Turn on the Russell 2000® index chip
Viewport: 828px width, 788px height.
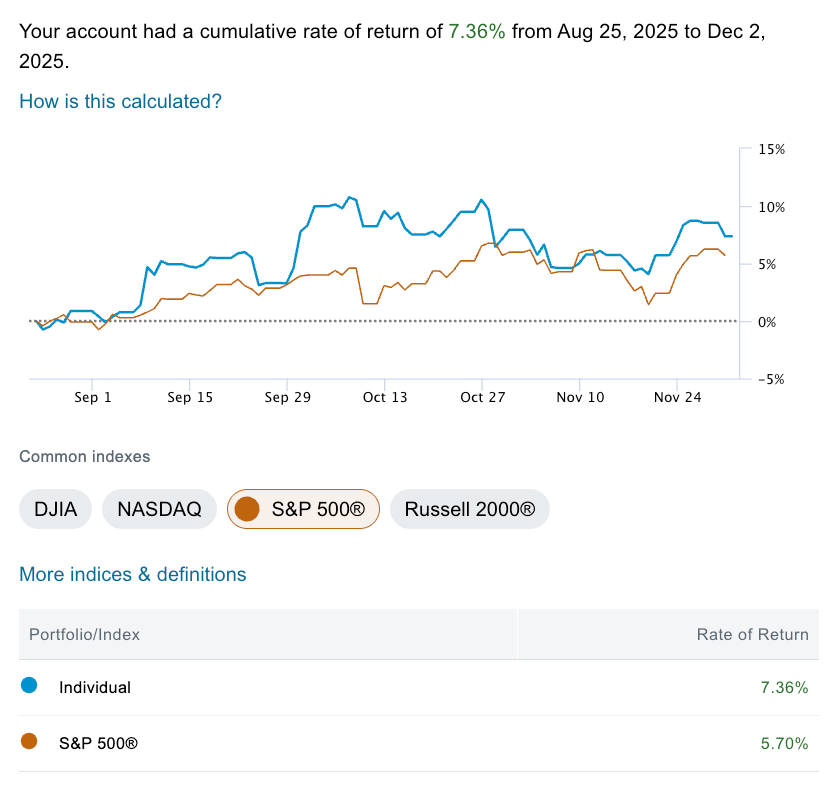coord(469,509)
